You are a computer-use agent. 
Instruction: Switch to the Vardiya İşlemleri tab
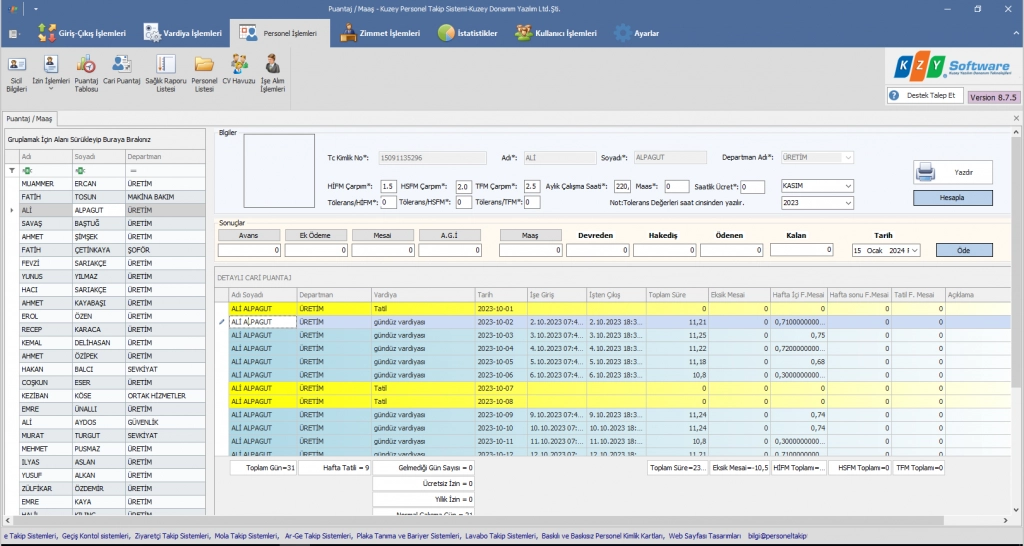click(186, 33)
